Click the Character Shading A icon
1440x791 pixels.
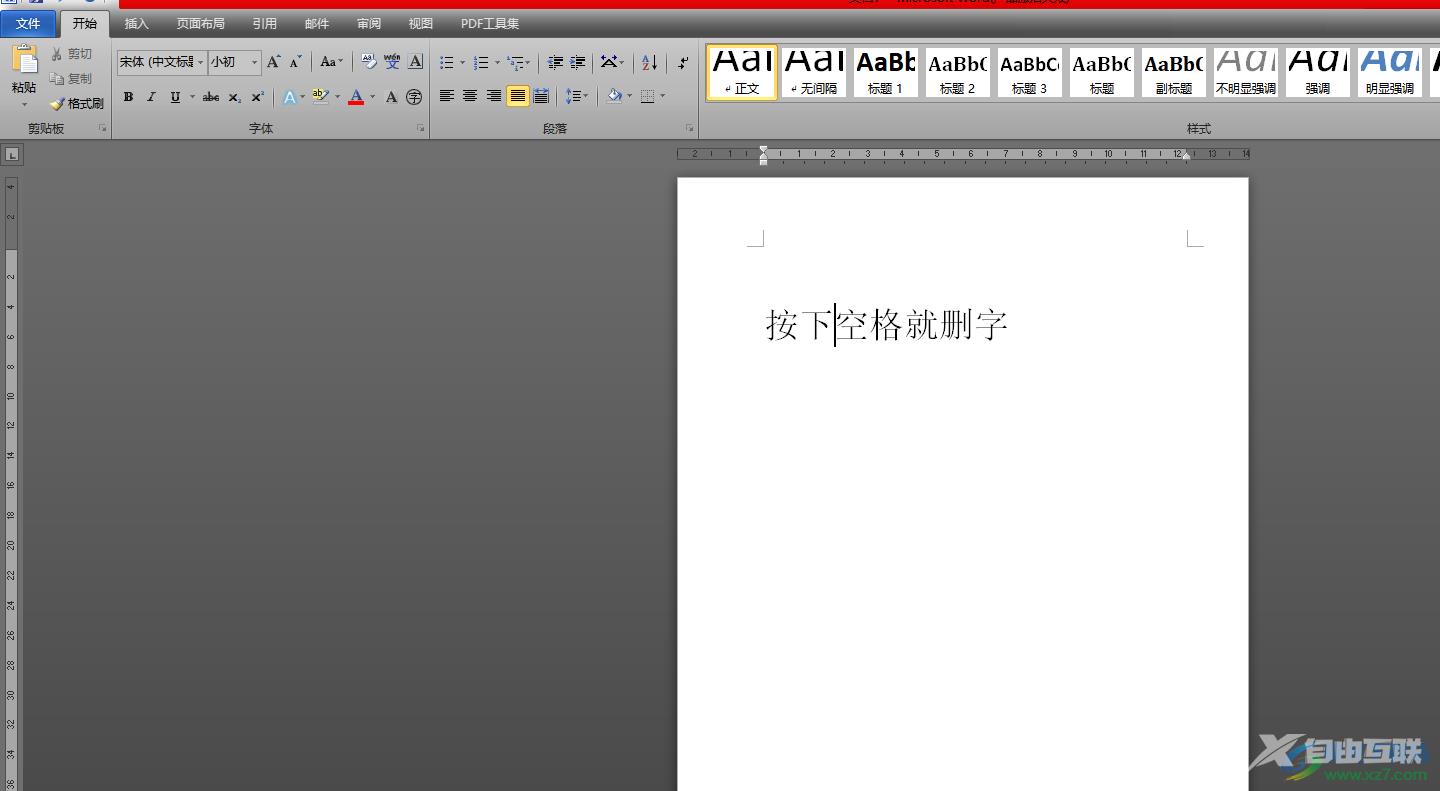pos(391,97)
